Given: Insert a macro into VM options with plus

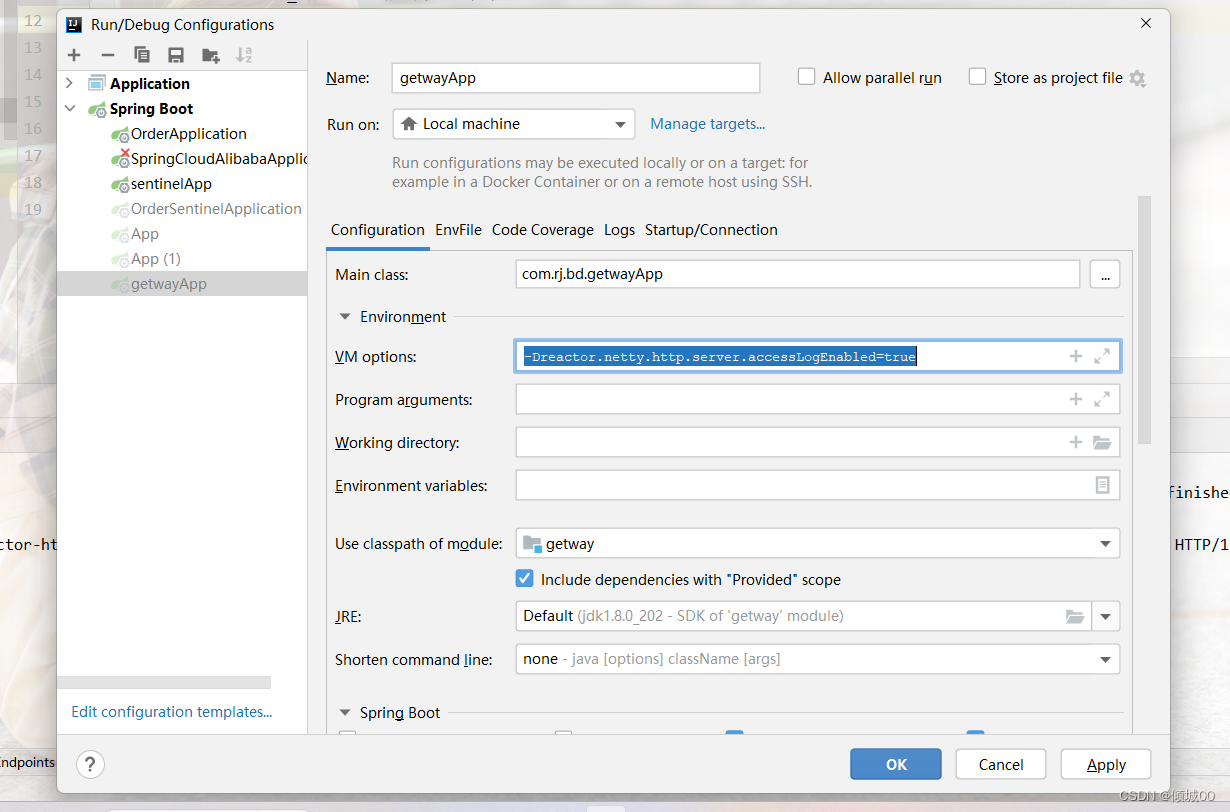Looking at the screenshot, I should click(1076, 356).
